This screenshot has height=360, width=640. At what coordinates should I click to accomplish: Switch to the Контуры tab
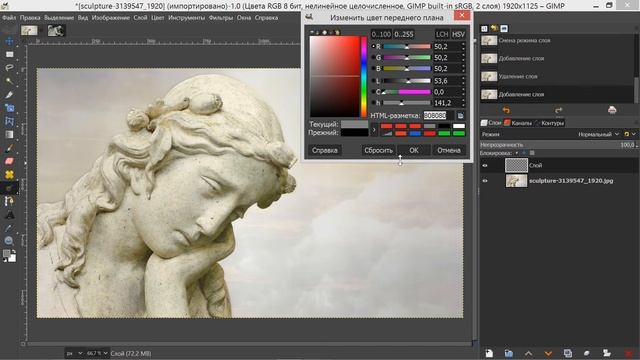coord(549,123)
